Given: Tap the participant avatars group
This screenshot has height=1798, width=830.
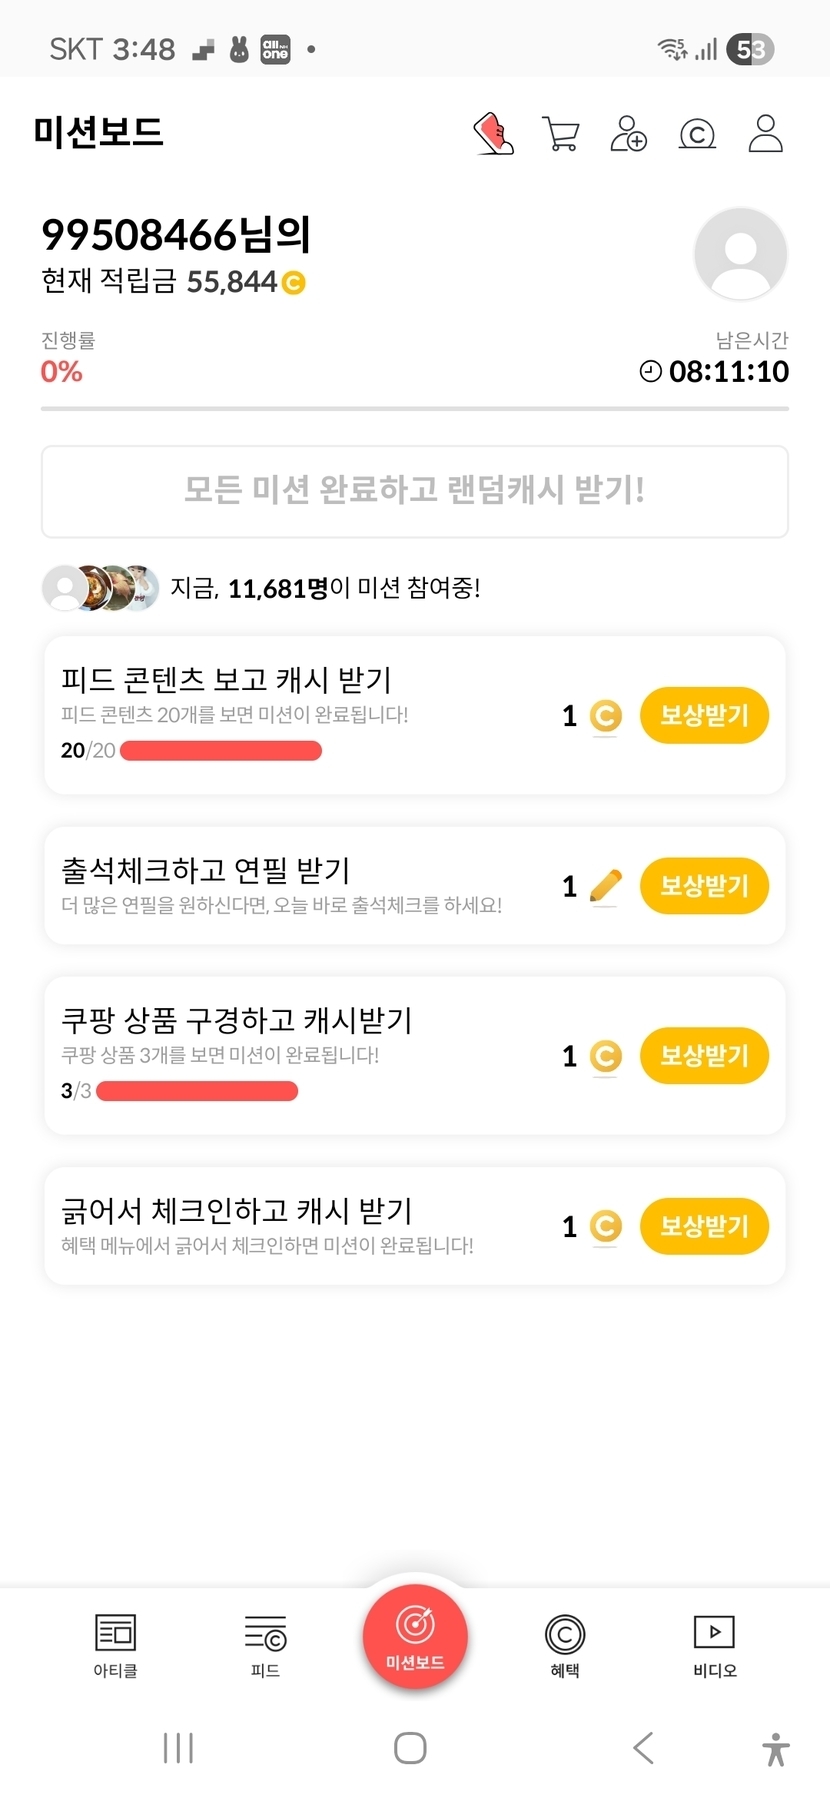Looking at the screenshot, I should (100, 588).
